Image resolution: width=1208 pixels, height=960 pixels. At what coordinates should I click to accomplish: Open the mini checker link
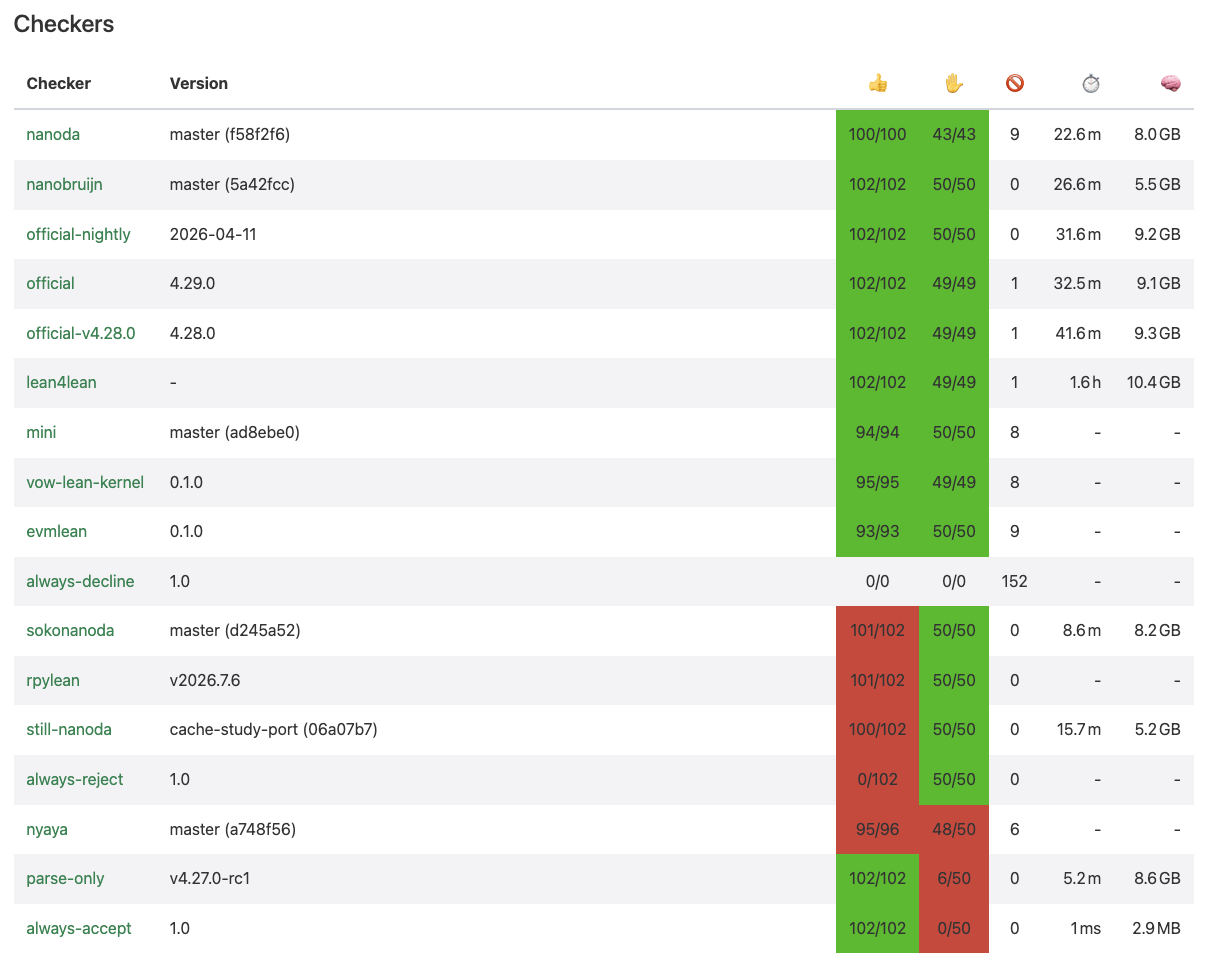pyautogui.click(x=41, y=432)
